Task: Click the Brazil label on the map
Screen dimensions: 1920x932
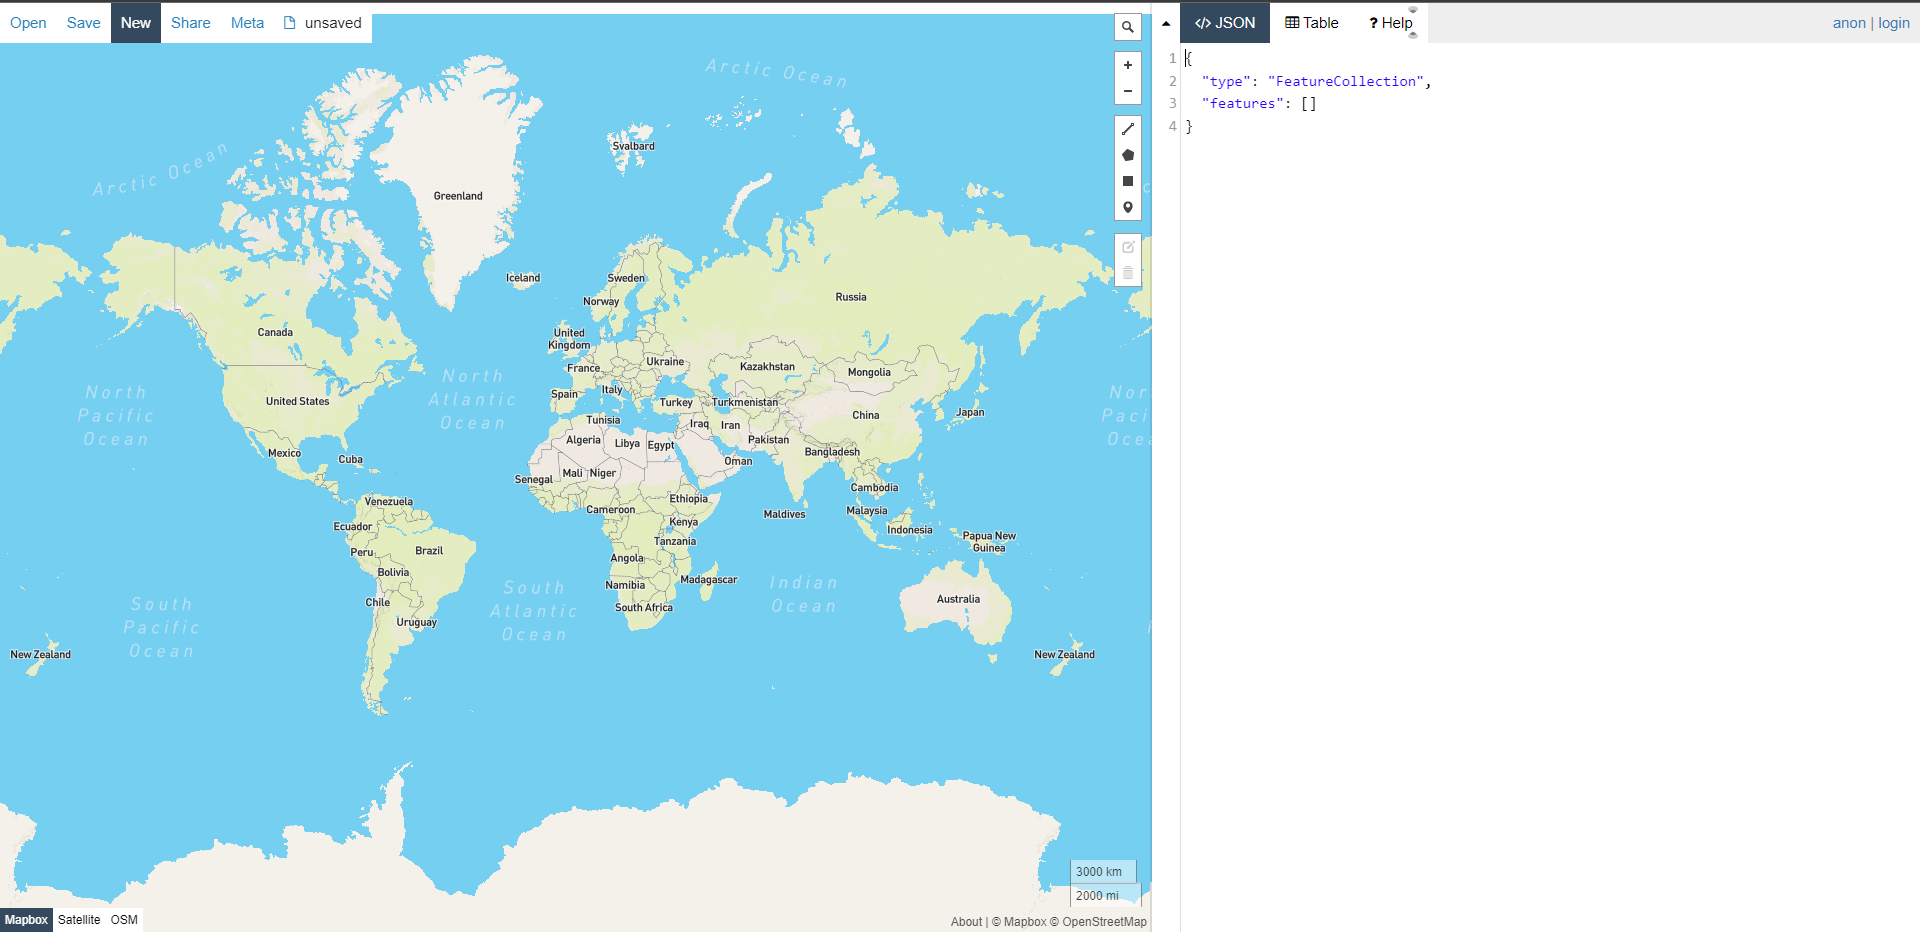Action: pos(429,551)
